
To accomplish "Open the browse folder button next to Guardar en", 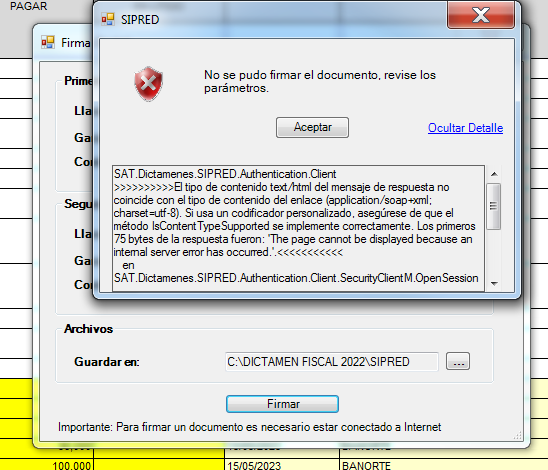I will [458, 361].
